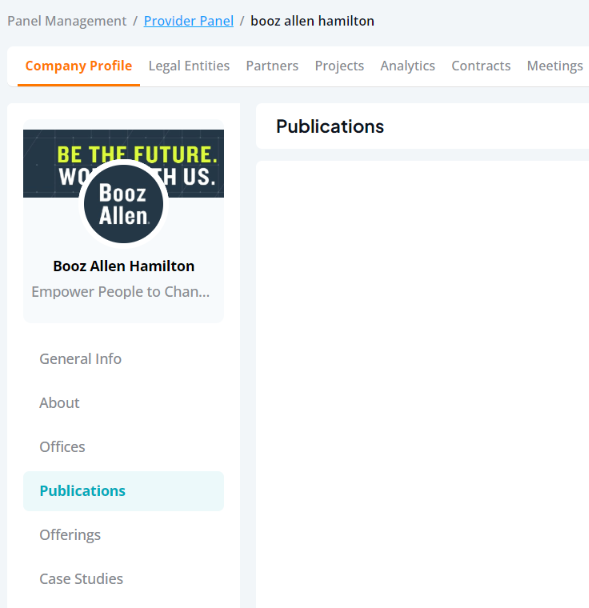
Task: Click the booz allen hamilton breadcrumb text
Action: tap(312, 21)
